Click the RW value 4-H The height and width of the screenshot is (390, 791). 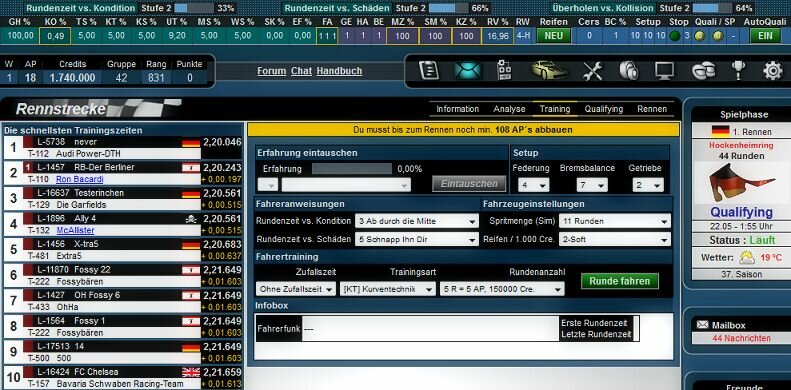523,36
